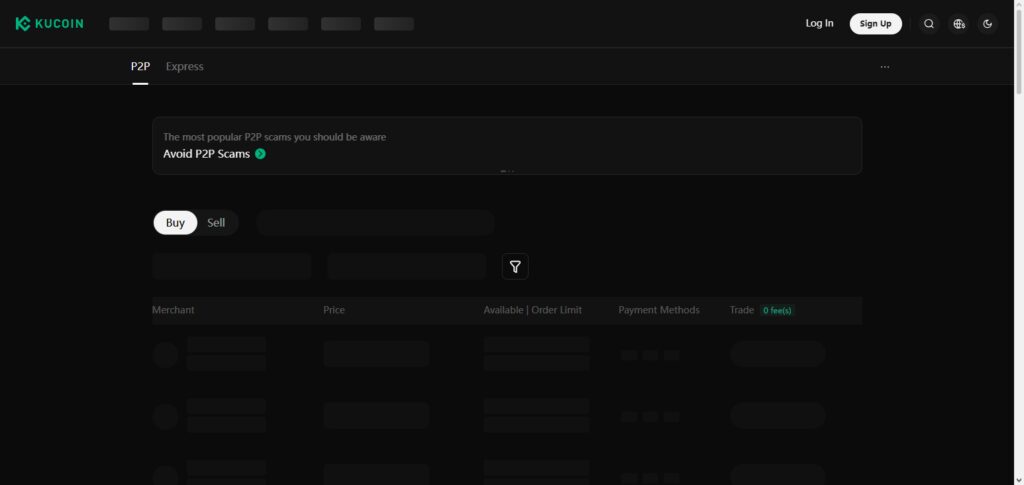The width and height of the screenshot is (1024, 485).
Task: Click the 0 fee(s) badge
Action: pos(777,311)
